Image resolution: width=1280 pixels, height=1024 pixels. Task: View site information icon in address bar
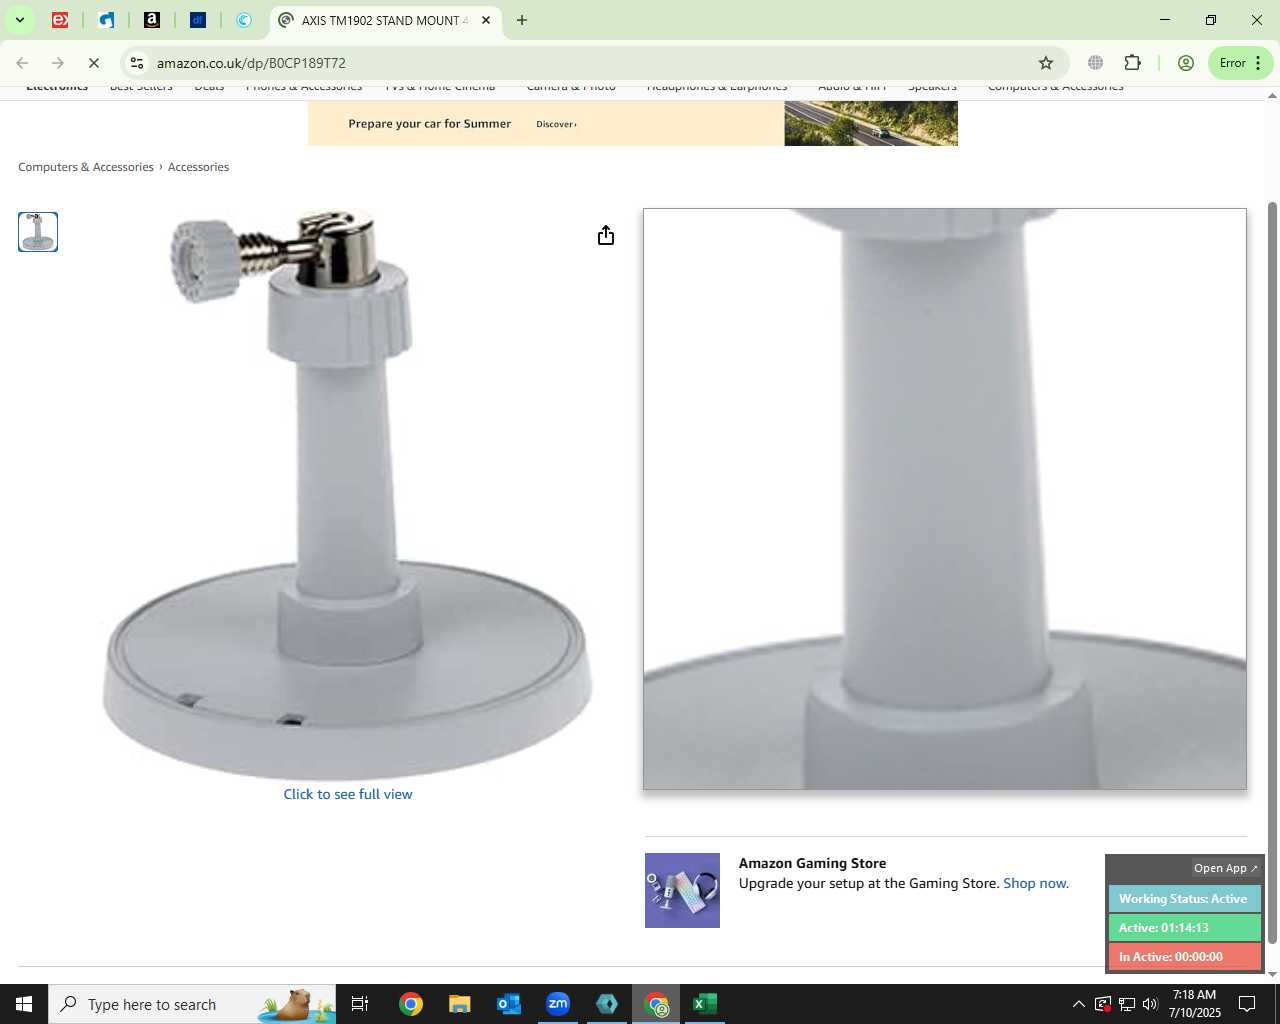click(137, 63)
